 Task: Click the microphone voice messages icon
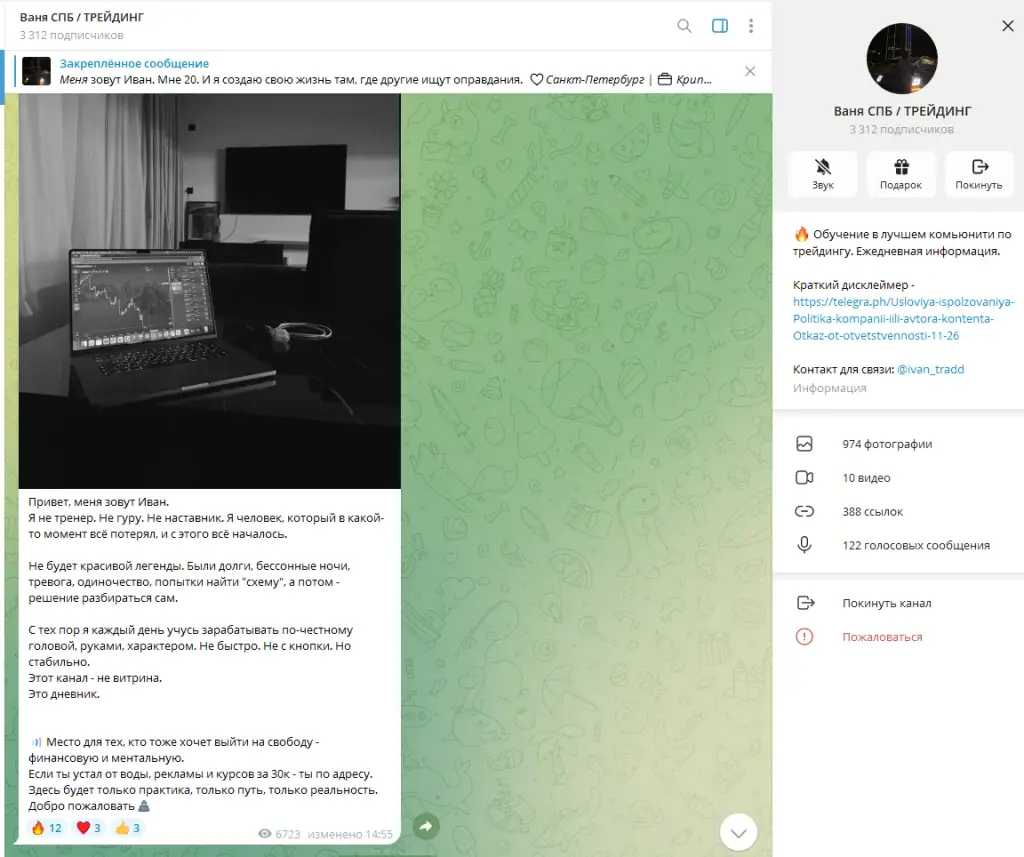(x=805, y=545)
